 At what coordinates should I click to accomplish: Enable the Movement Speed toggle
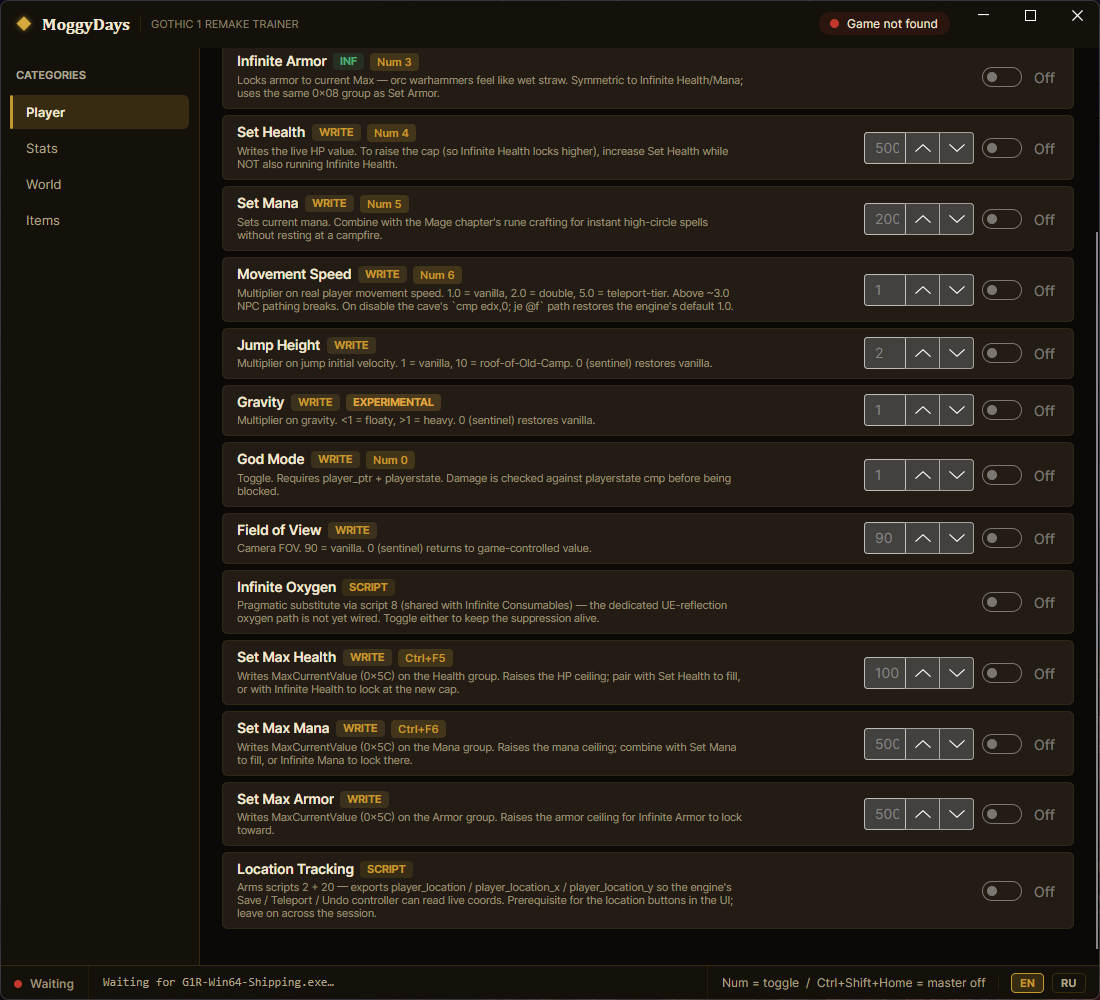(x=1001, y=290)
